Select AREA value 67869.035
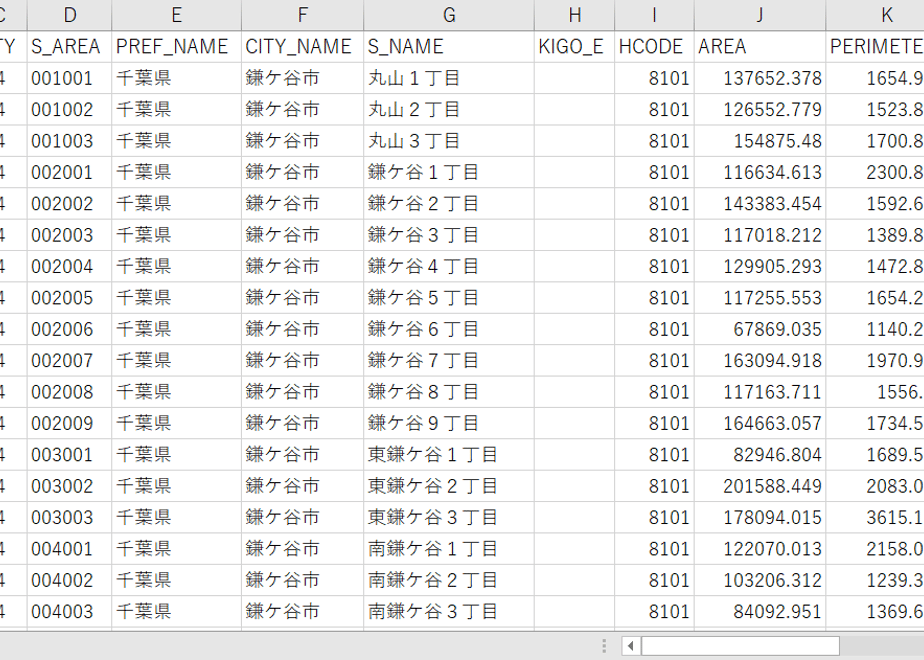The image size is (924, 660). pyautogui.click(x=760, y=329)
